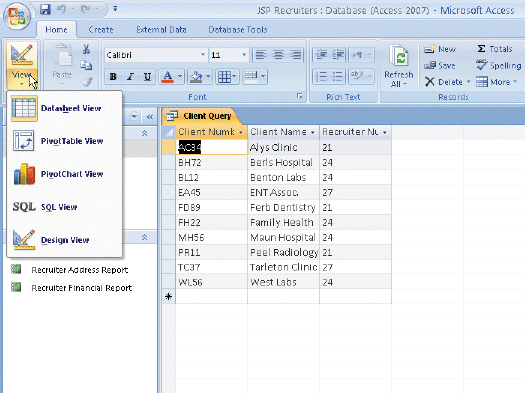Click New record button
This screenshot has width=525, height=393.
coord(440,49)
